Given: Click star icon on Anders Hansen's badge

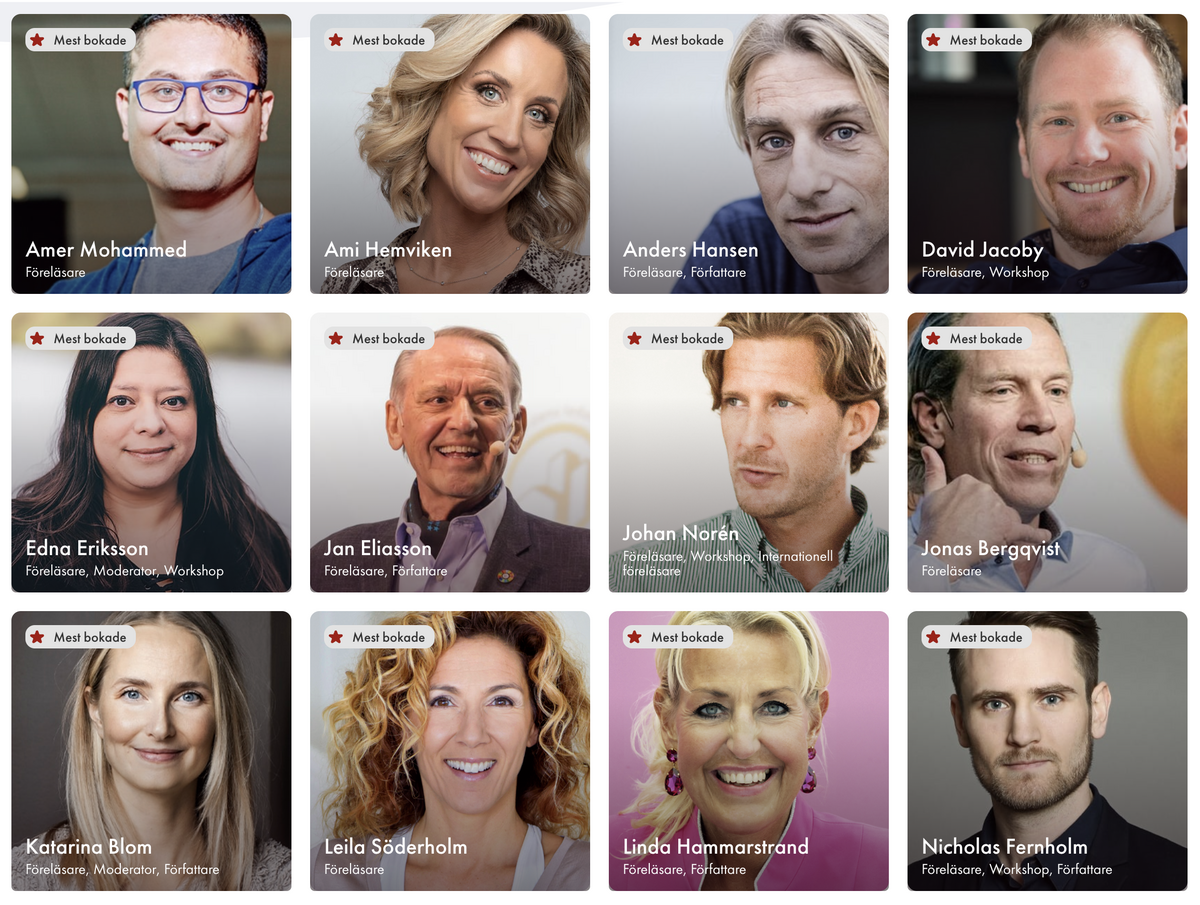Looking at the screenshot, I should (x=634, y=40).
